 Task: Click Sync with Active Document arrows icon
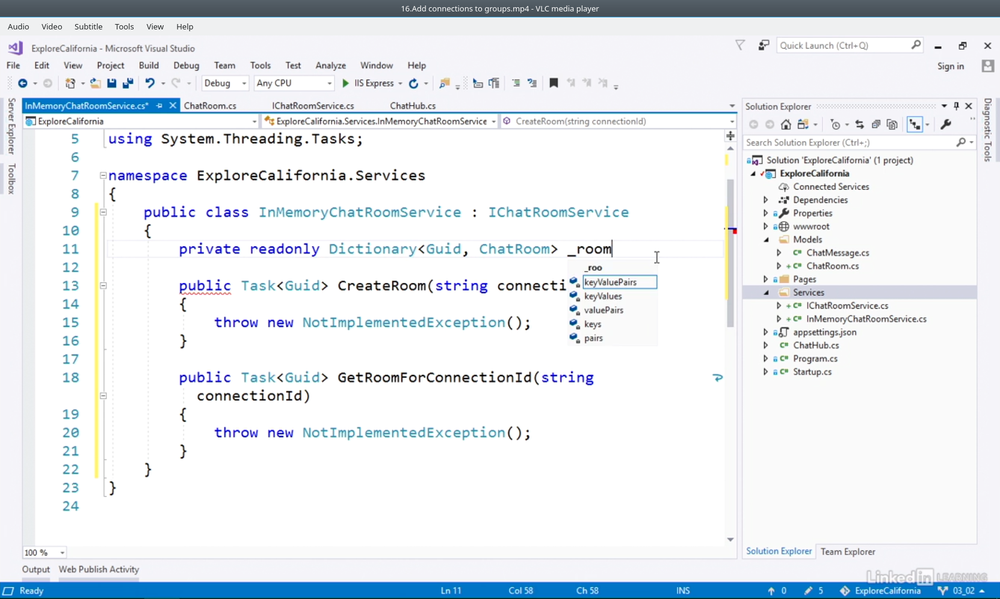860,124
